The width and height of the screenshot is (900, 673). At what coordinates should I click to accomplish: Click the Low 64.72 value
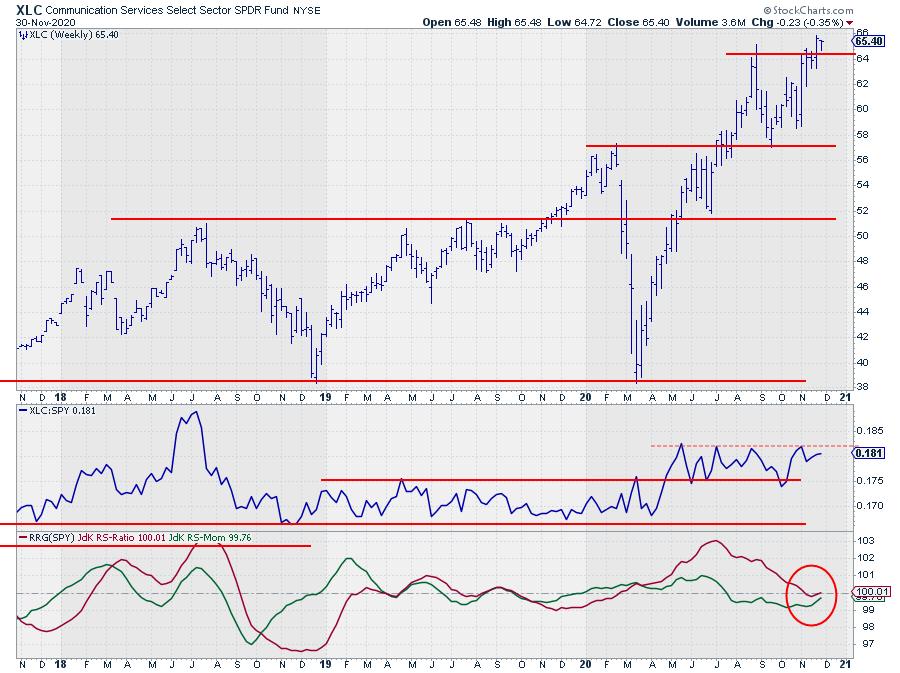coord(574,22)
